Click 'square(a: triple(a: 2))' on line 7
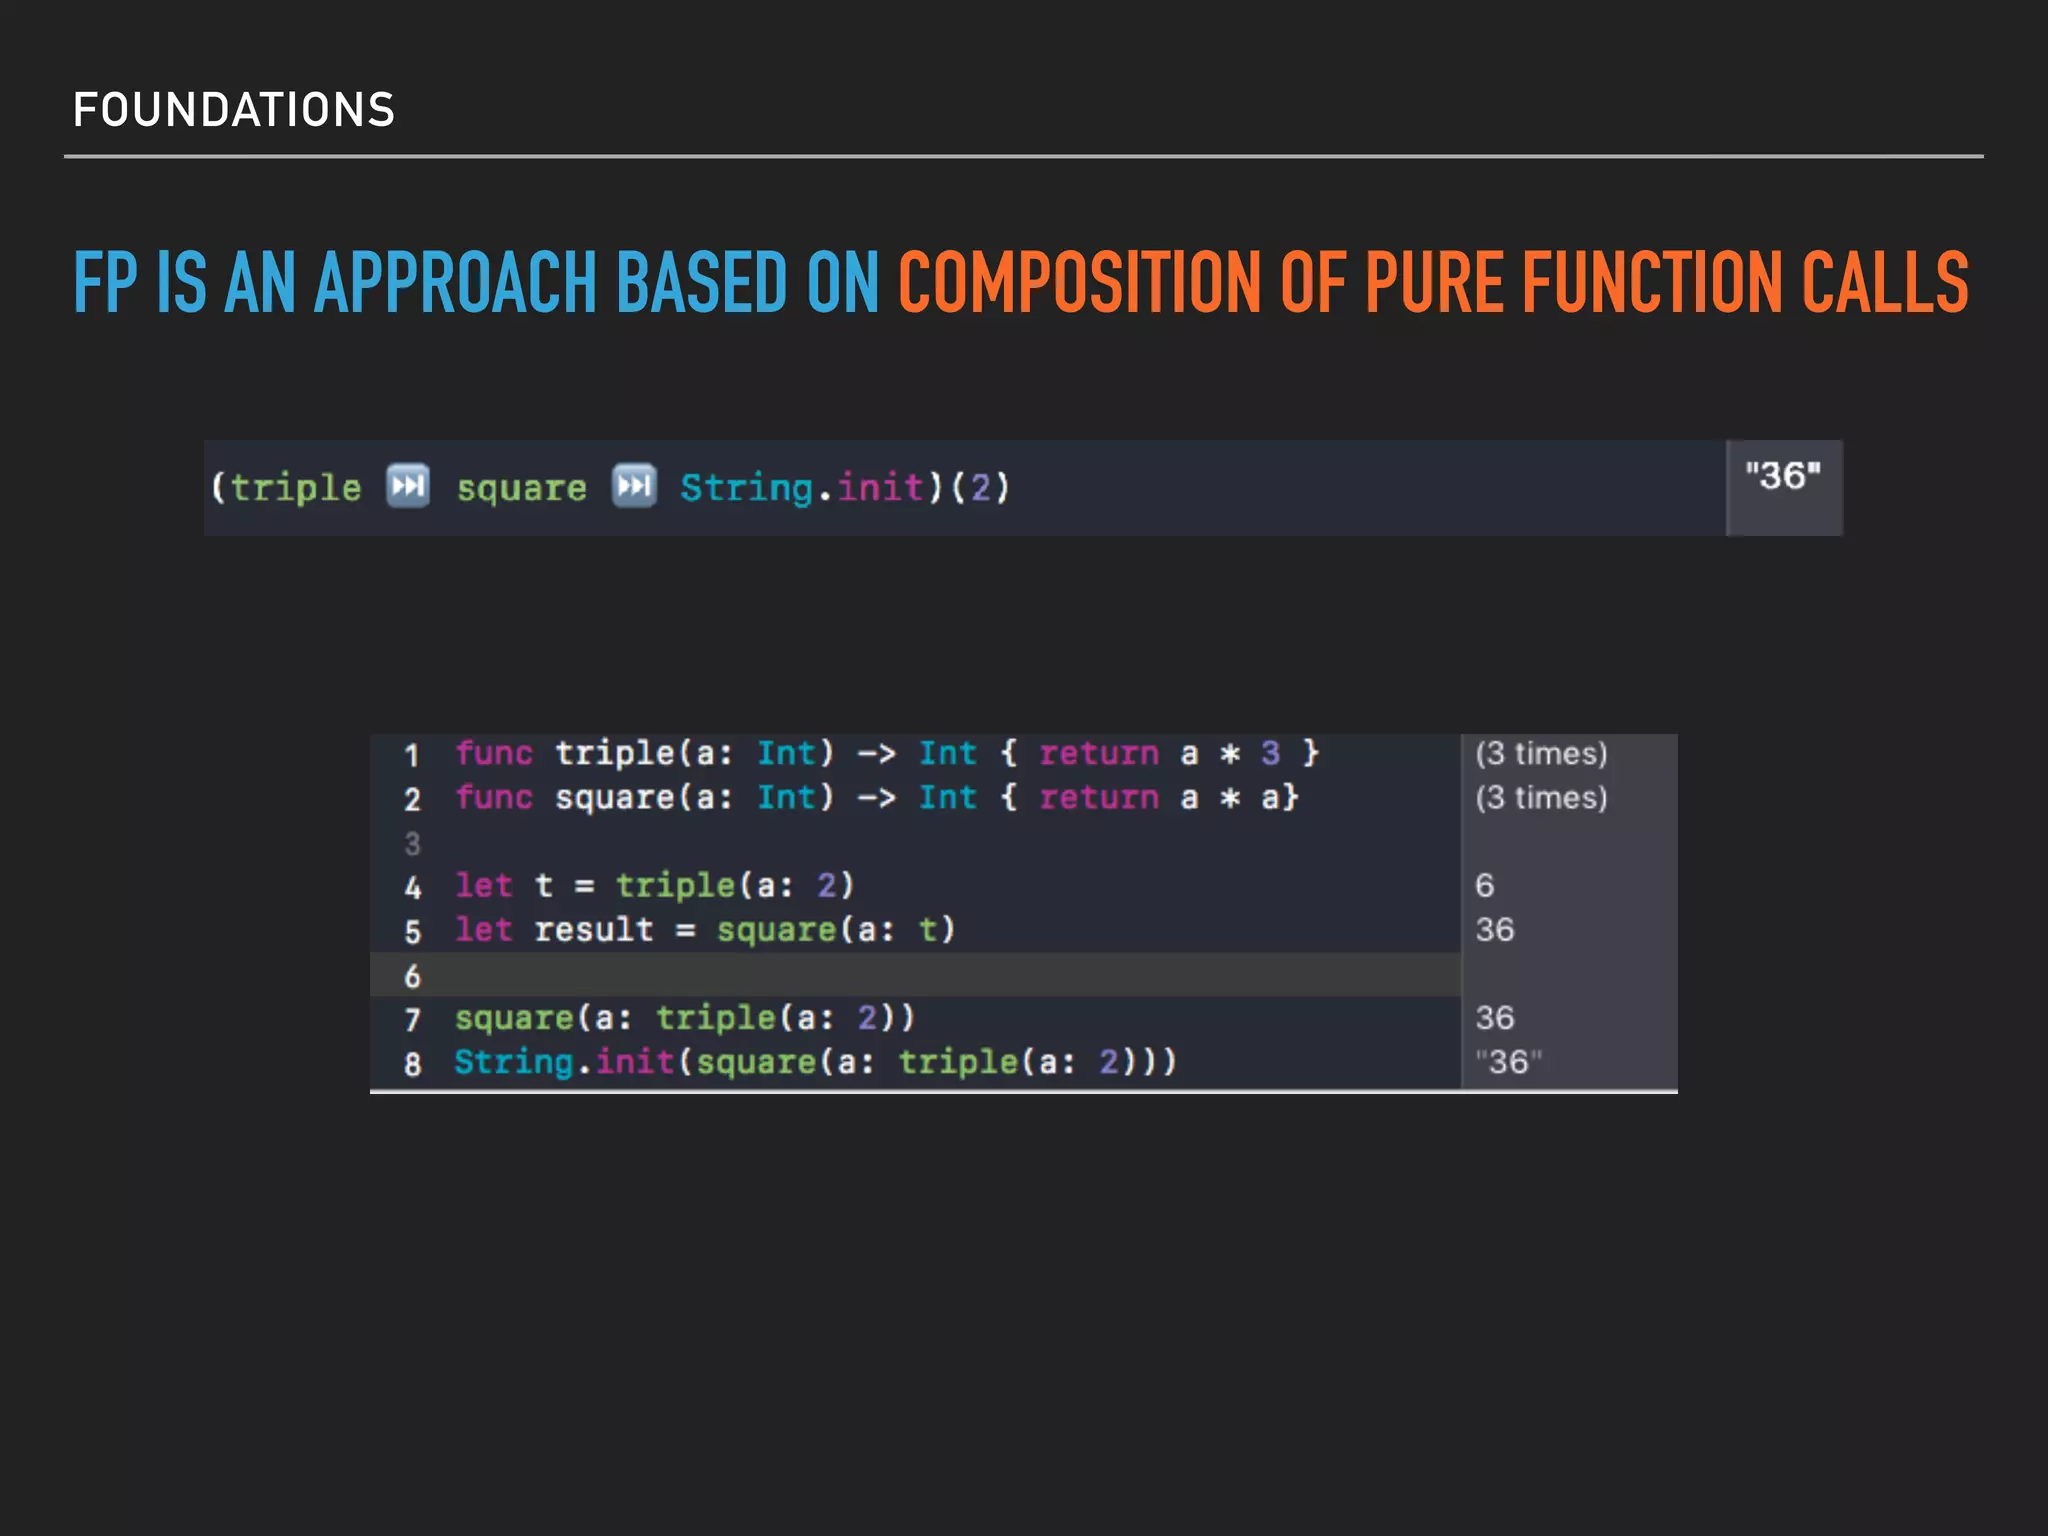The height and width of the screenshot is (1536, 2048). click(x=684, y=1018)
